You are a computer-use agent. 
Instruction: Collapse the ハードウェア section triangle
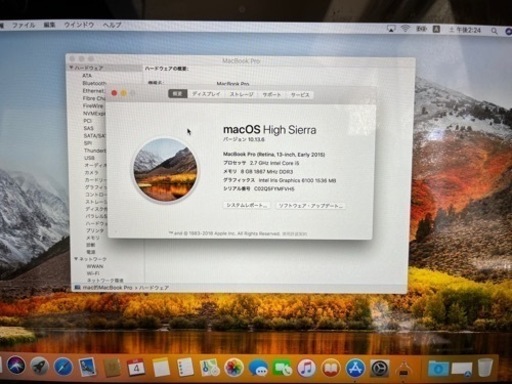click(x=71, y=68)
